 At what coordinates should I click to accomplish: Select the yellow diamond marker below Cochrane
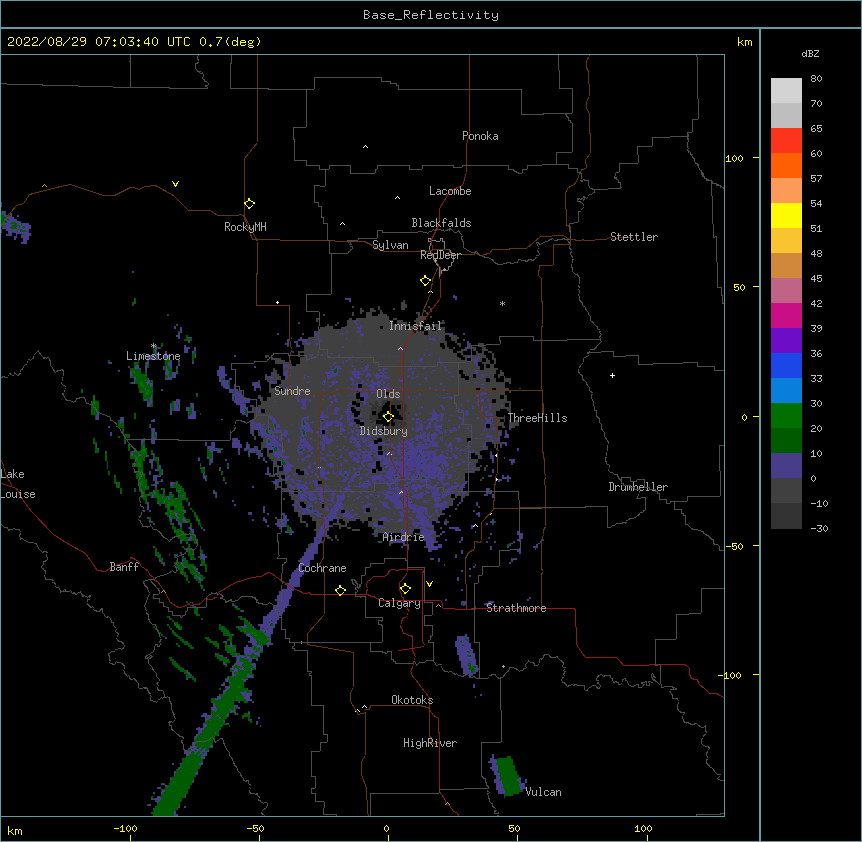coord(340,590)
